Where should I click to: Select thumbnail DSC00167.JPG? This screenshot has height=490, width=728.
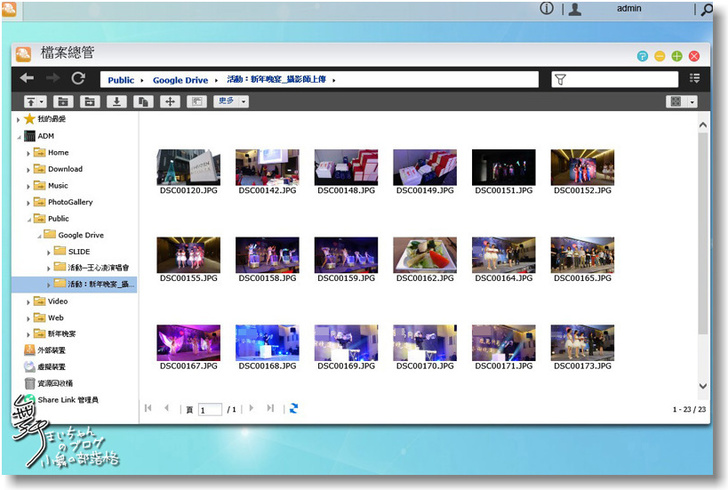188,343
